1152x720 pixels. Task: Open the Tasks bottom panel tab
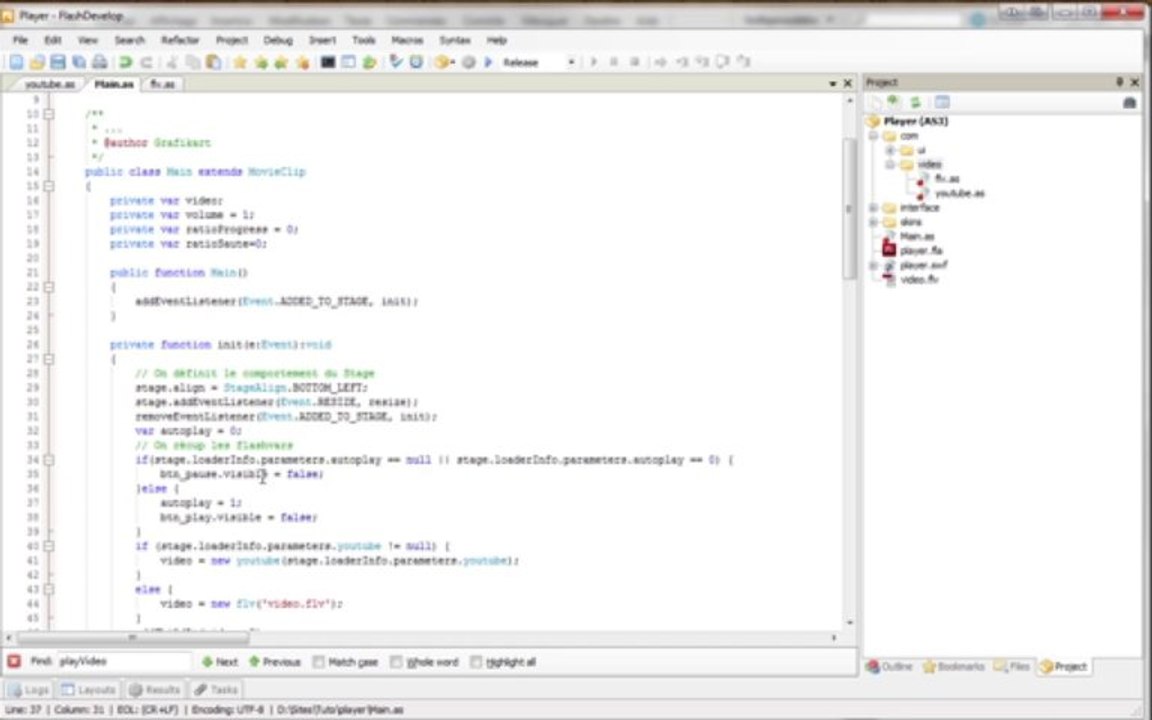pyautogui.click(x=216, y=689)
